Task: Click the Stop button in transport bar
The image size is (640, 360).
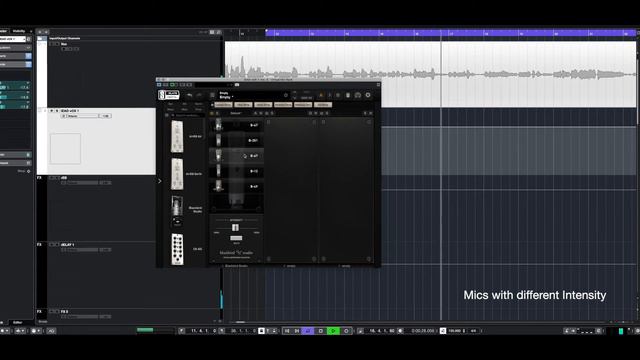Action: [x=321, y=331]
